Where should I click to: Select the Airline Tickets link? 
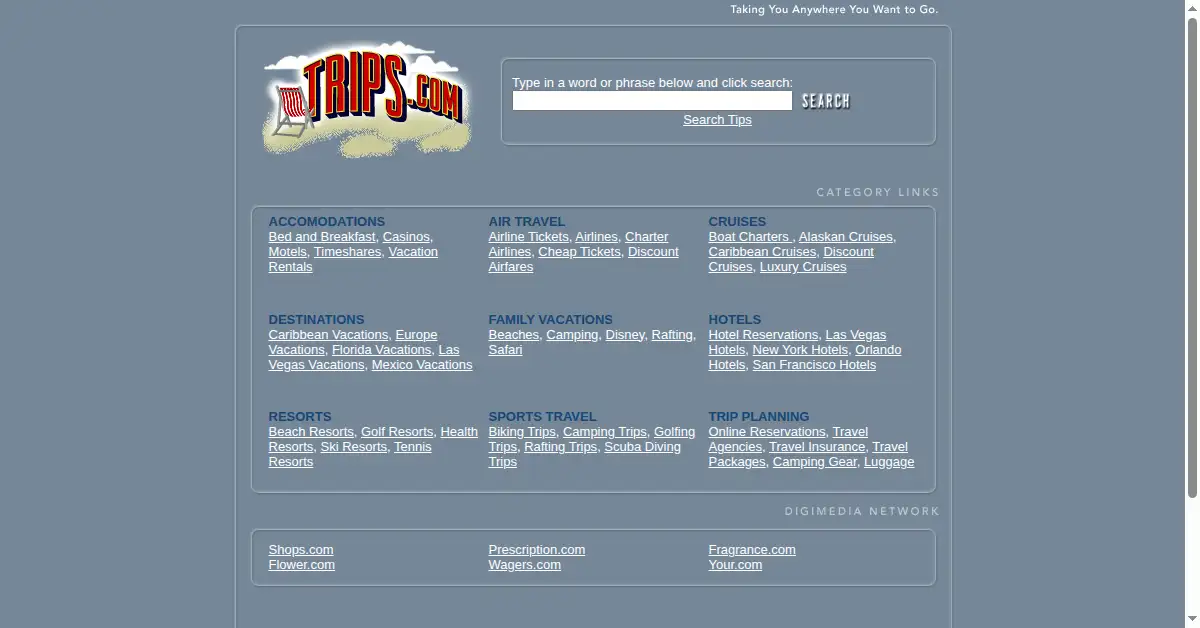528,237
